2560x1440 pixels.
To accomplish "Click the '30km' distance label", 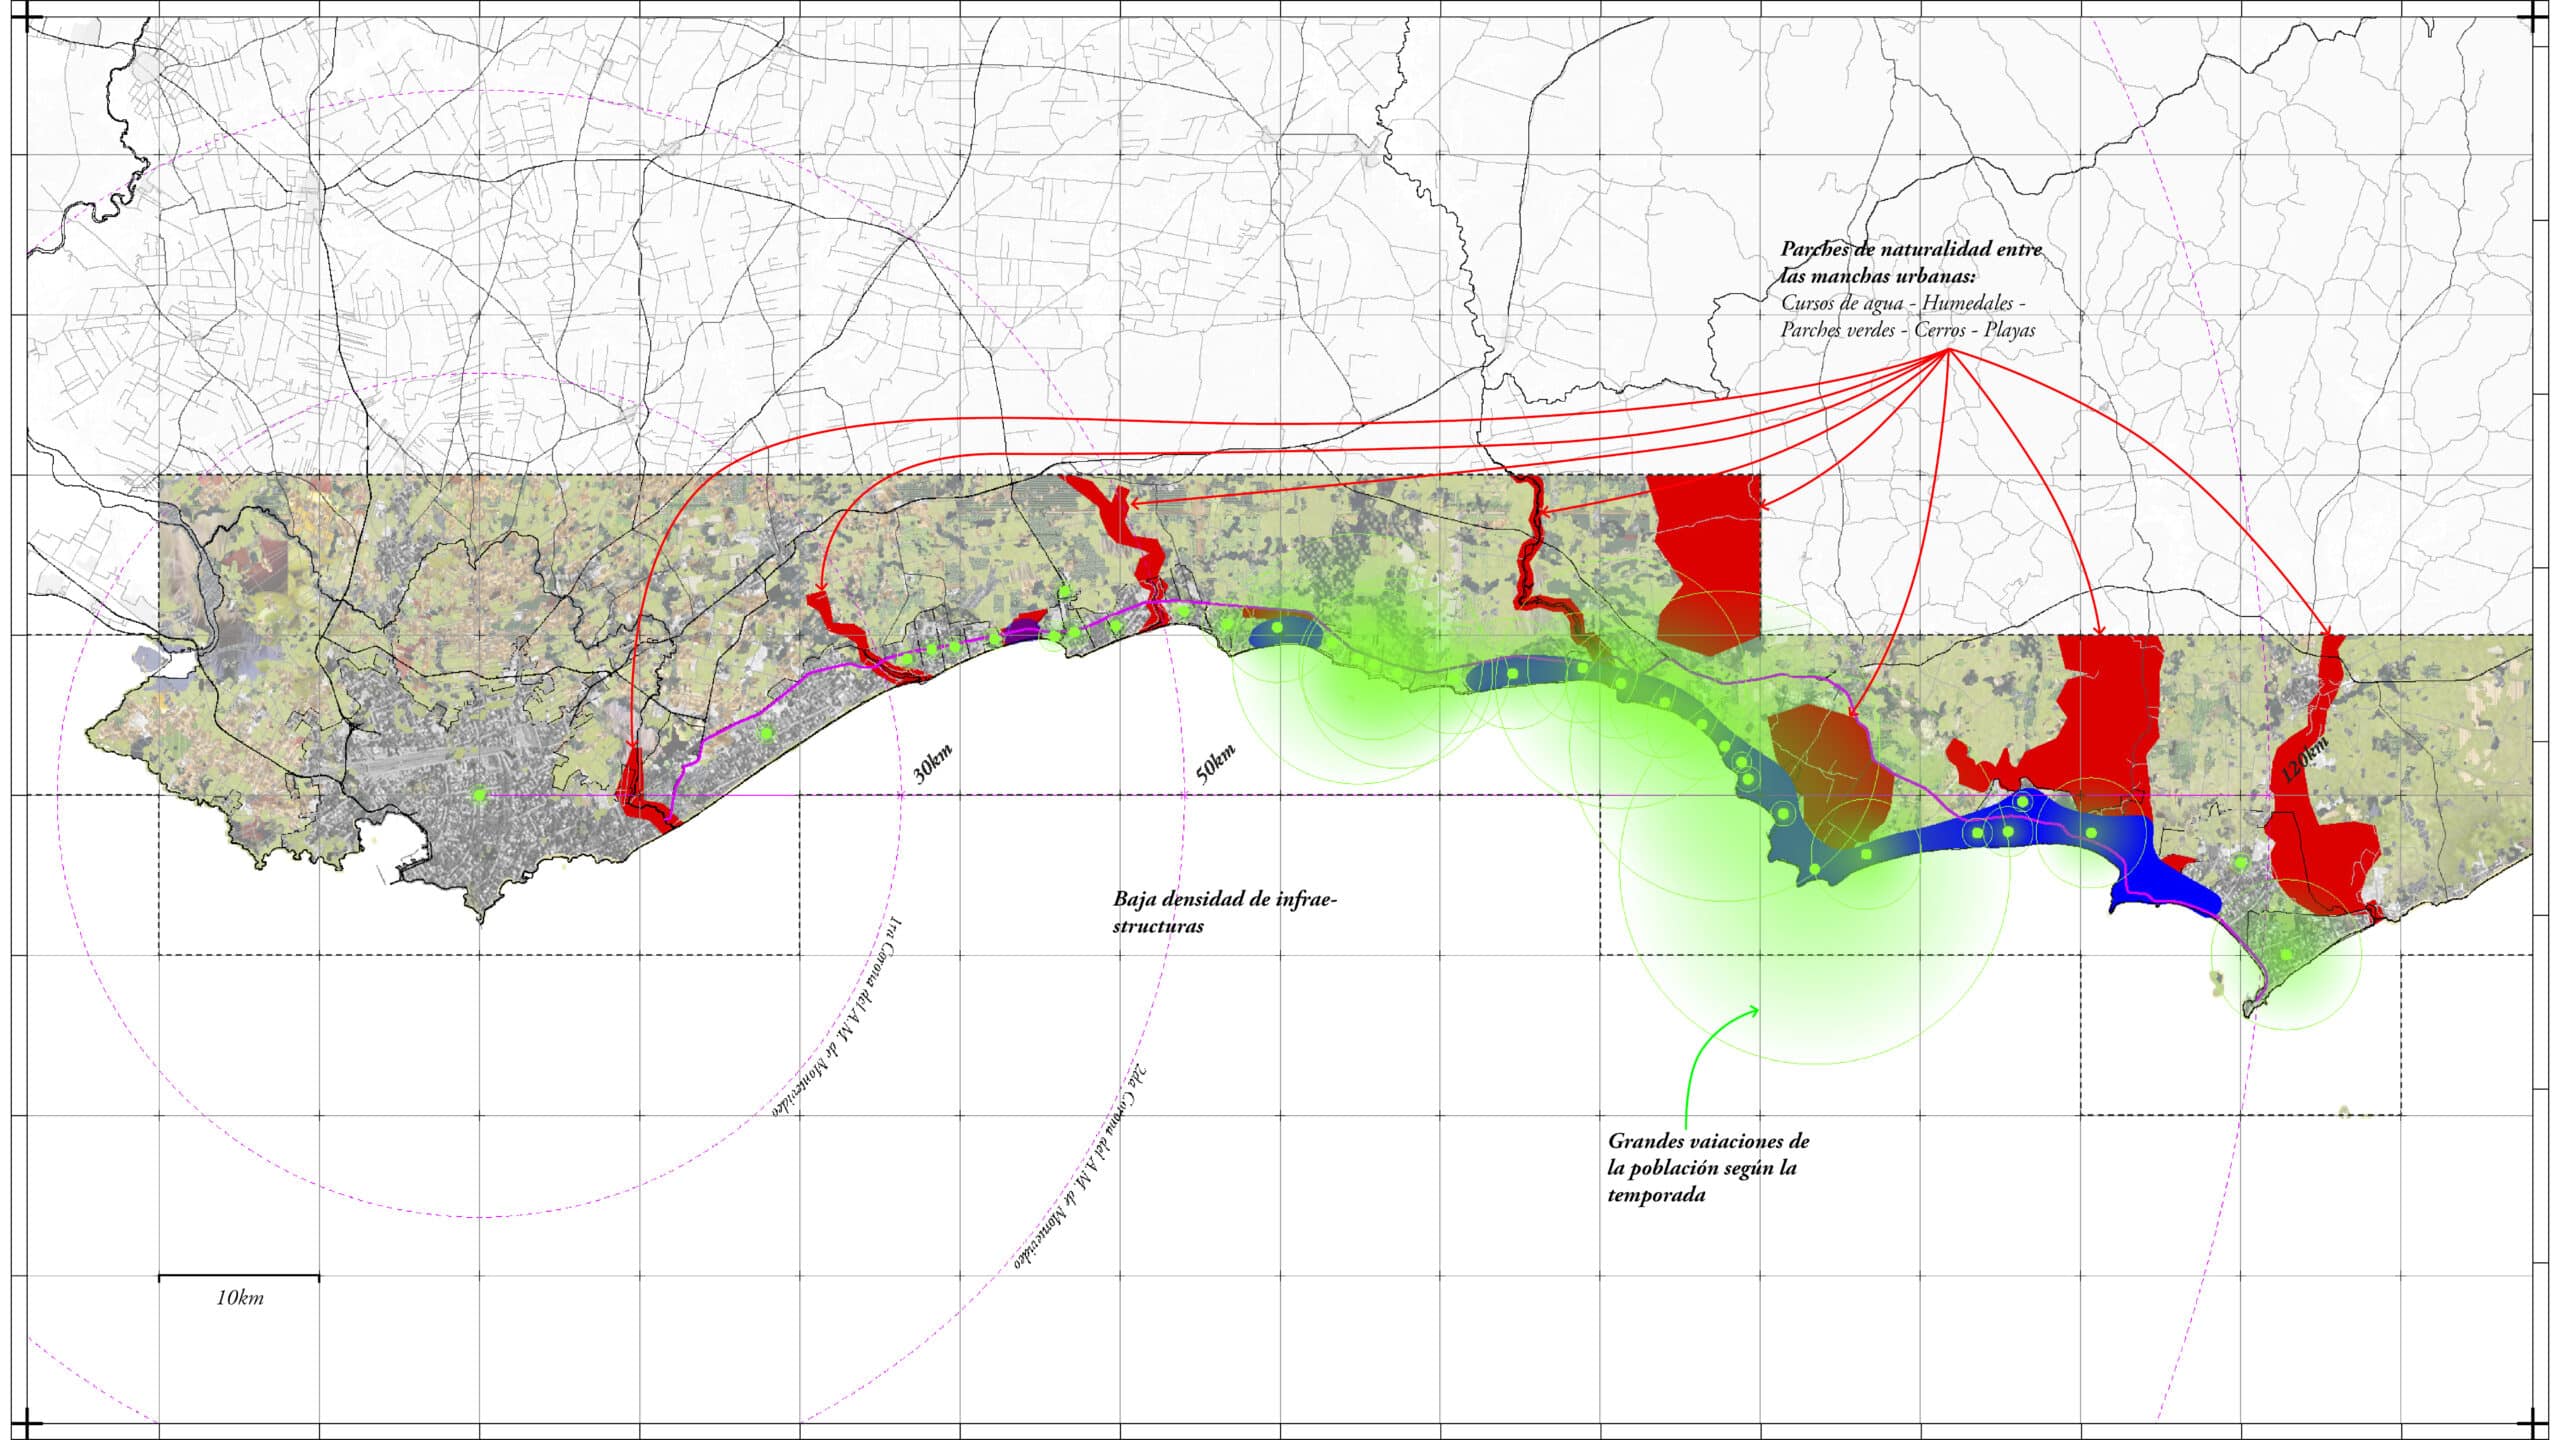I will point(932,763).
